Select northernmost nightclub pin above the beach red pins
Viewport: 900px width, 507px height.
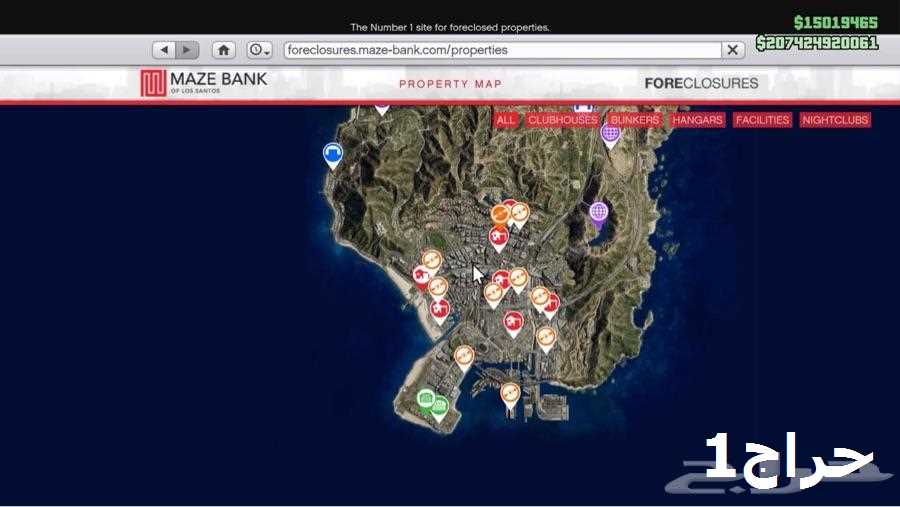pyautogui.click(x=432, y=262)
